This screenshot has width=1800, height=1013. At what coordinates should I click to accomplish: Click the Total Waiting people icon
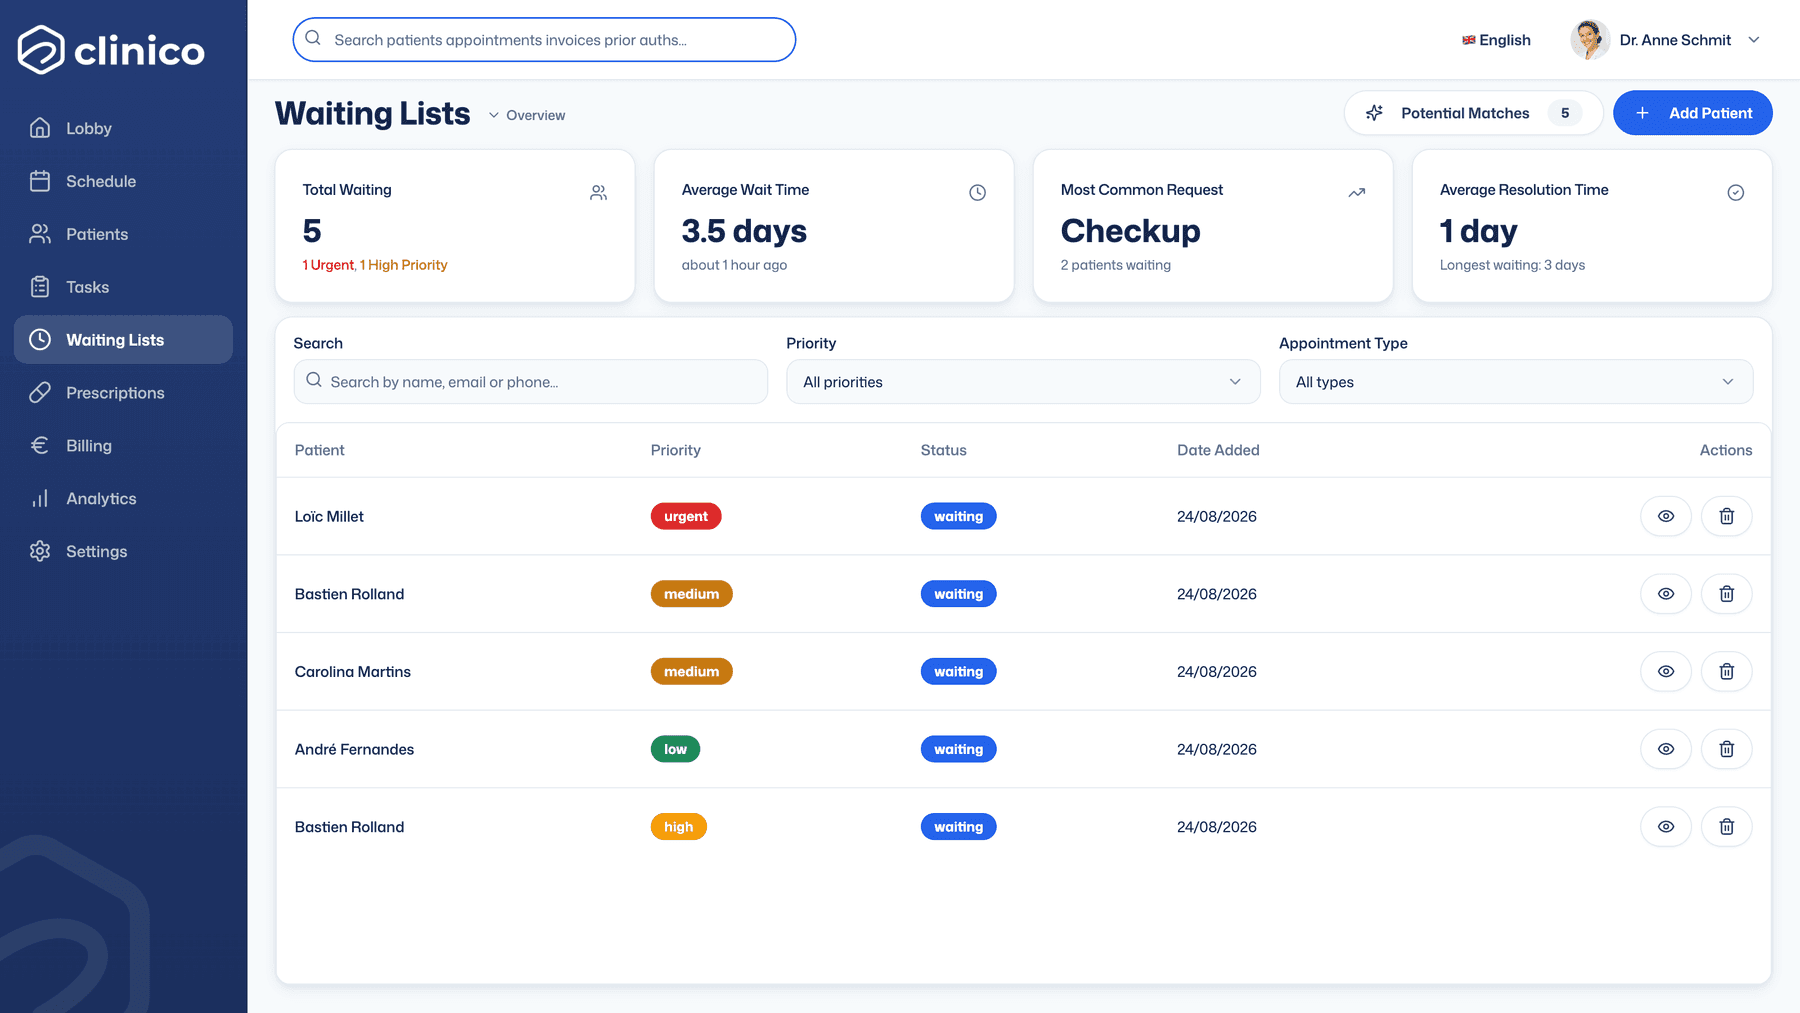(x=598, y=193)
